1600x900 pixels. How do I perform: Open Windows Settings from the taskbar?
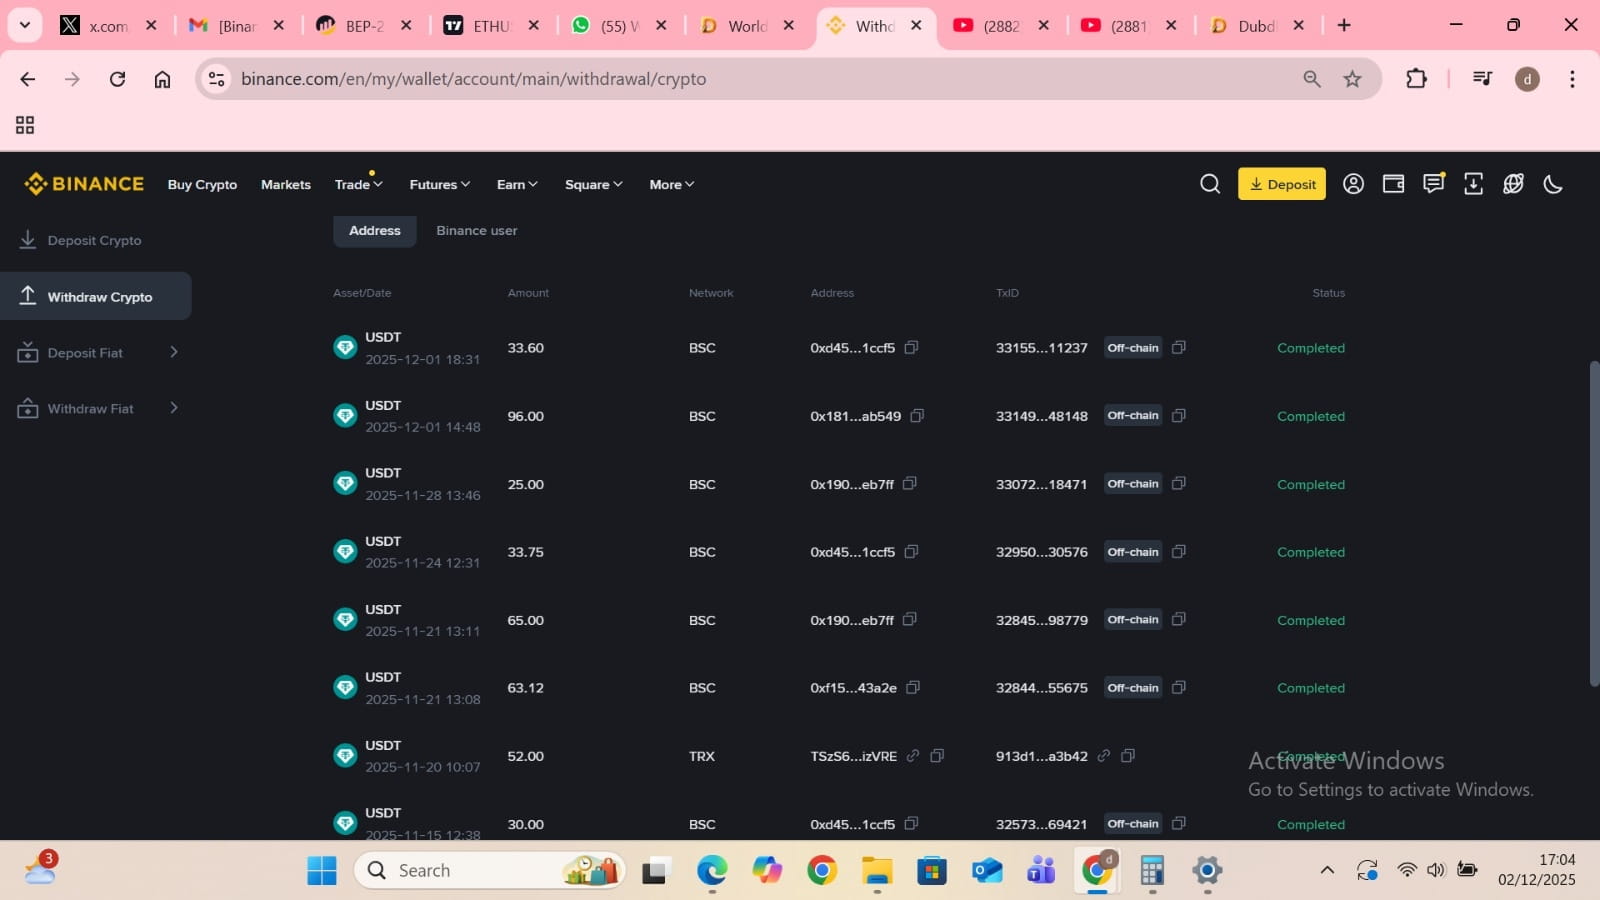point(1207,870)
